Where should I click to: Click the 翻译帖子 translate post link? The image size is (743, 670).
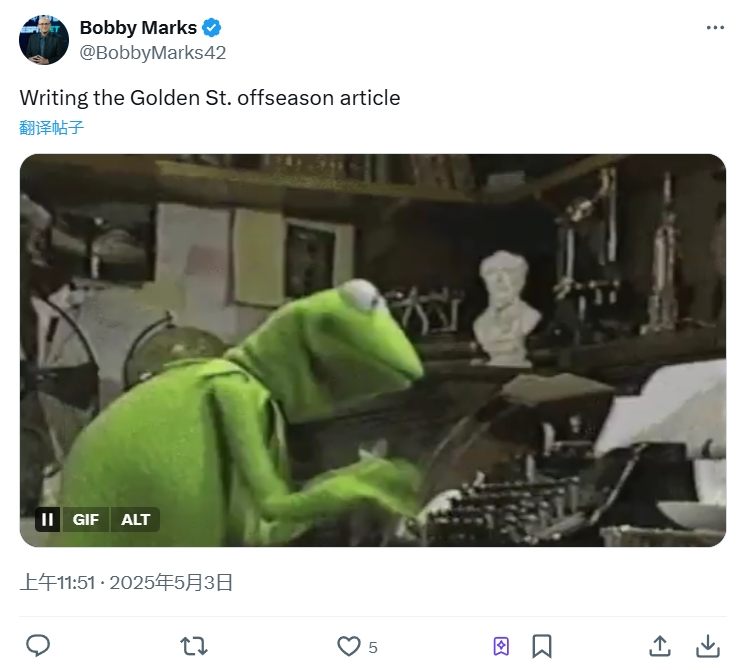[x=51, y=128]
